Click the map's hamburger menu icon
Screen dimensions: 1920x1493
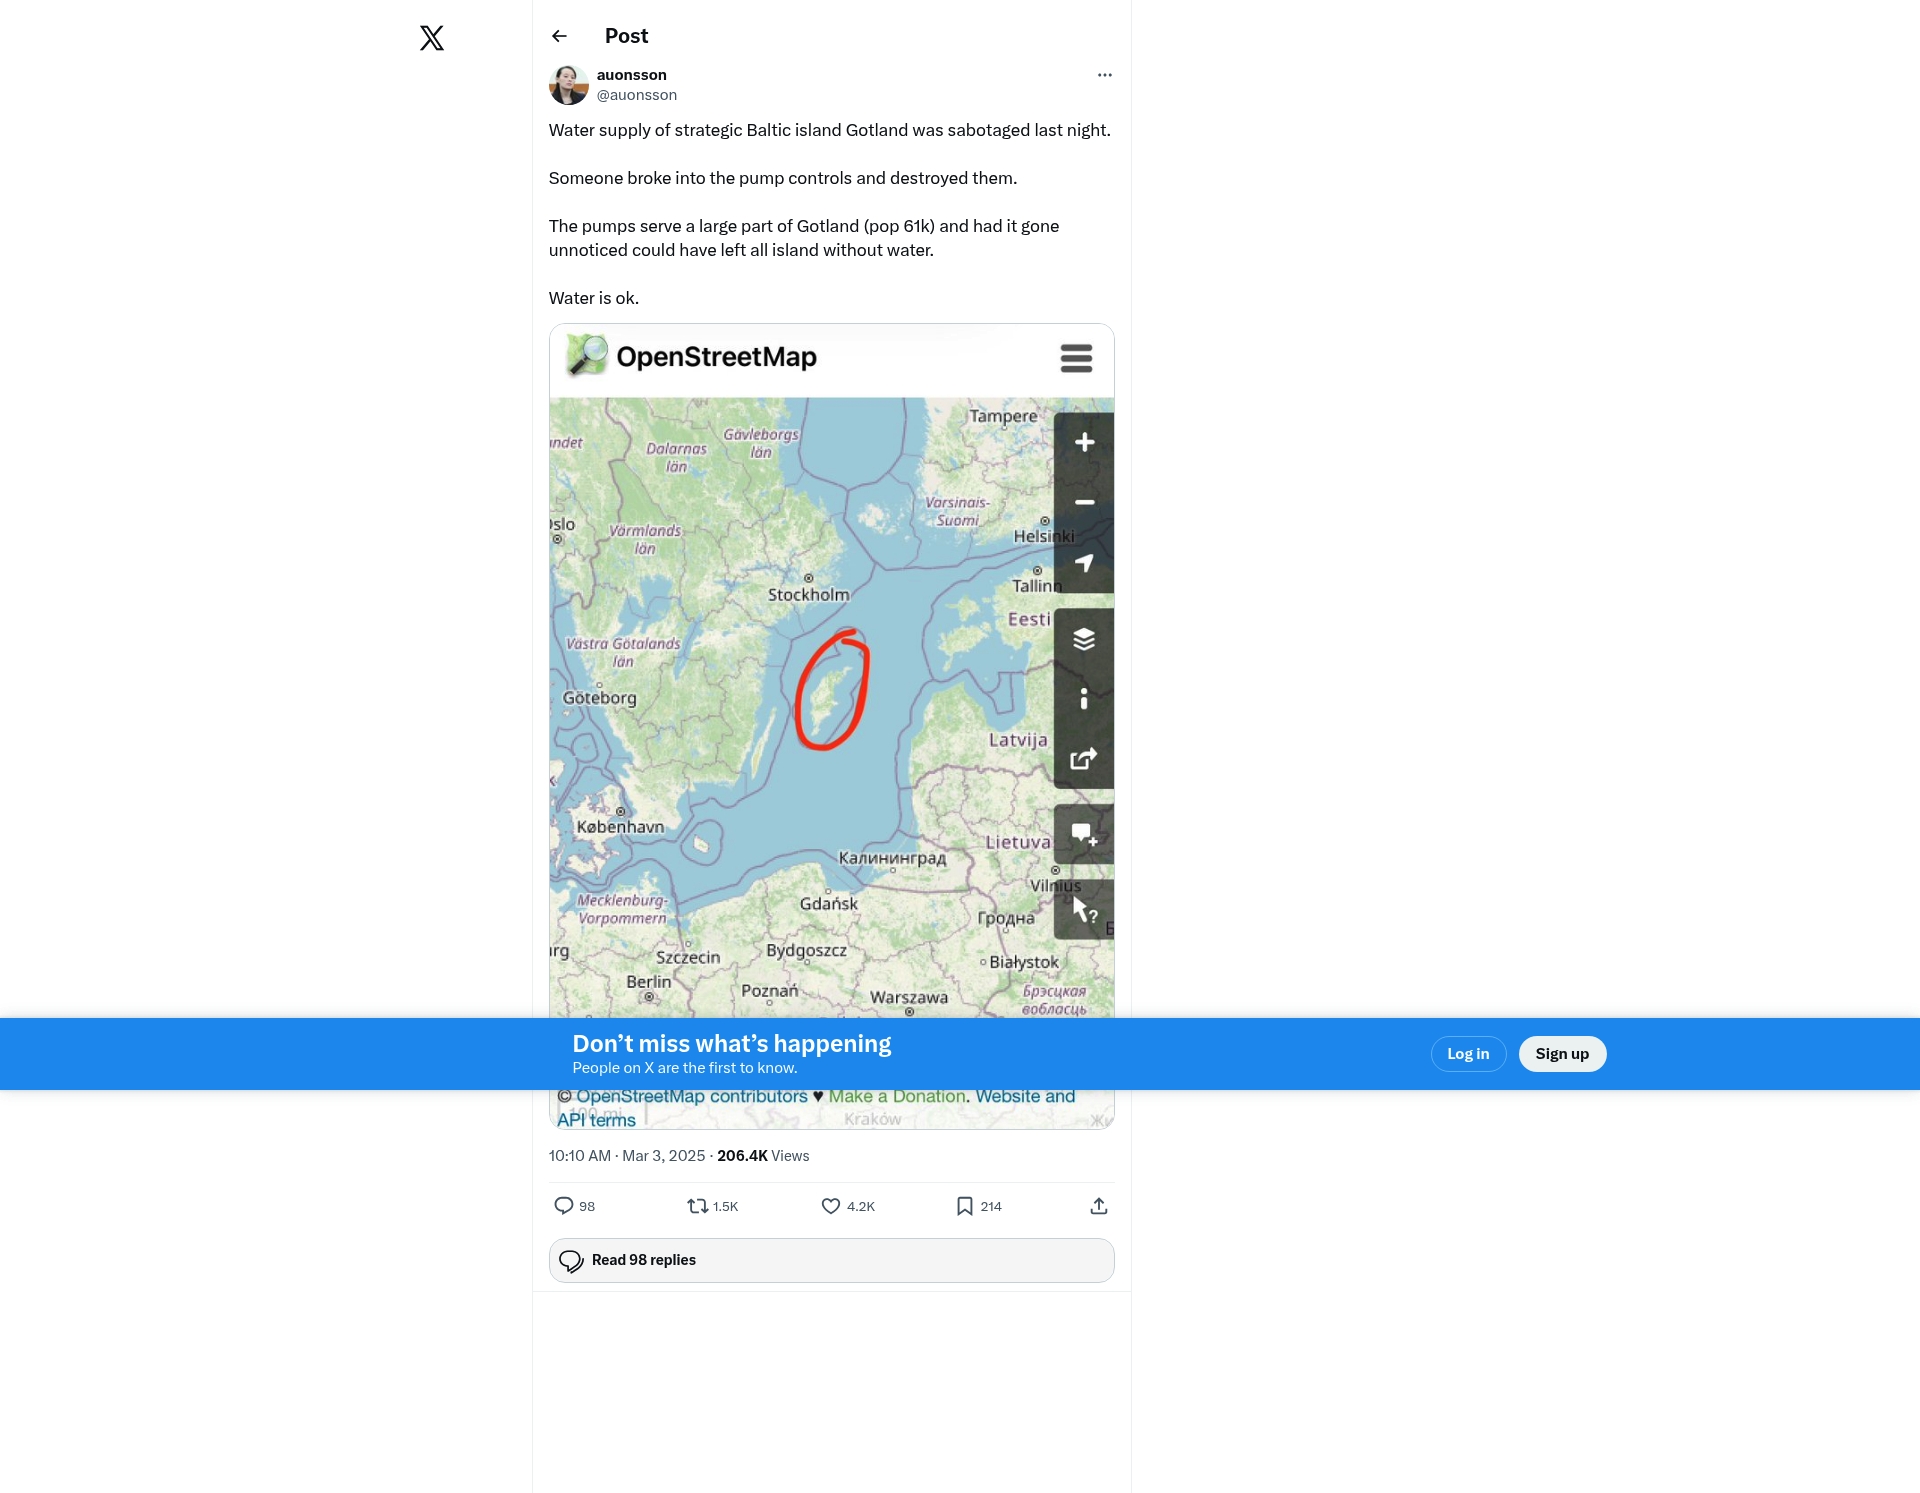(x=1076, y=358)
